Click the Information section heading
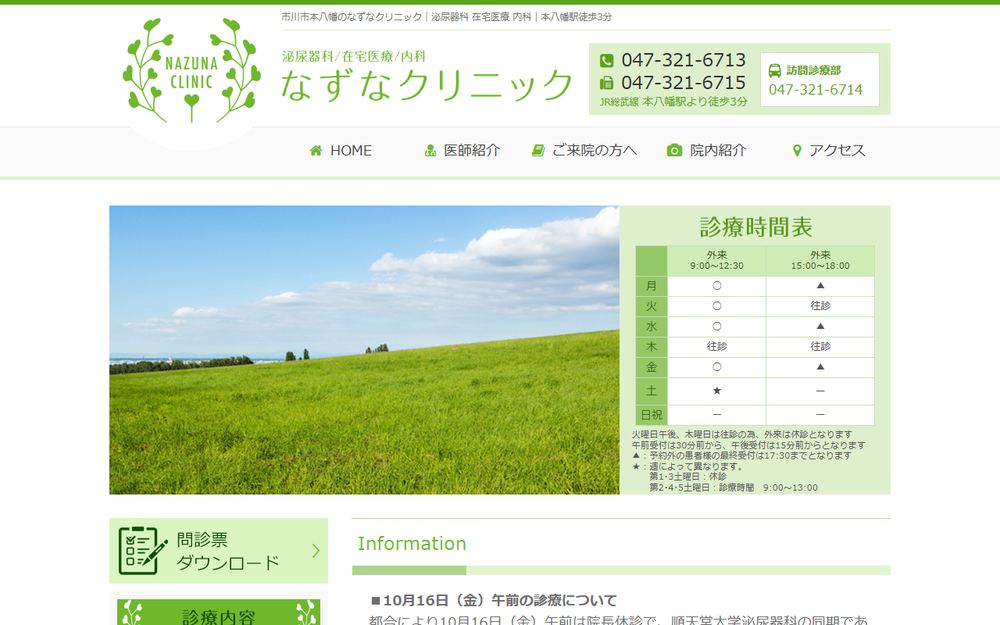Screen dimensions: 1000x625 click(412, 543)
